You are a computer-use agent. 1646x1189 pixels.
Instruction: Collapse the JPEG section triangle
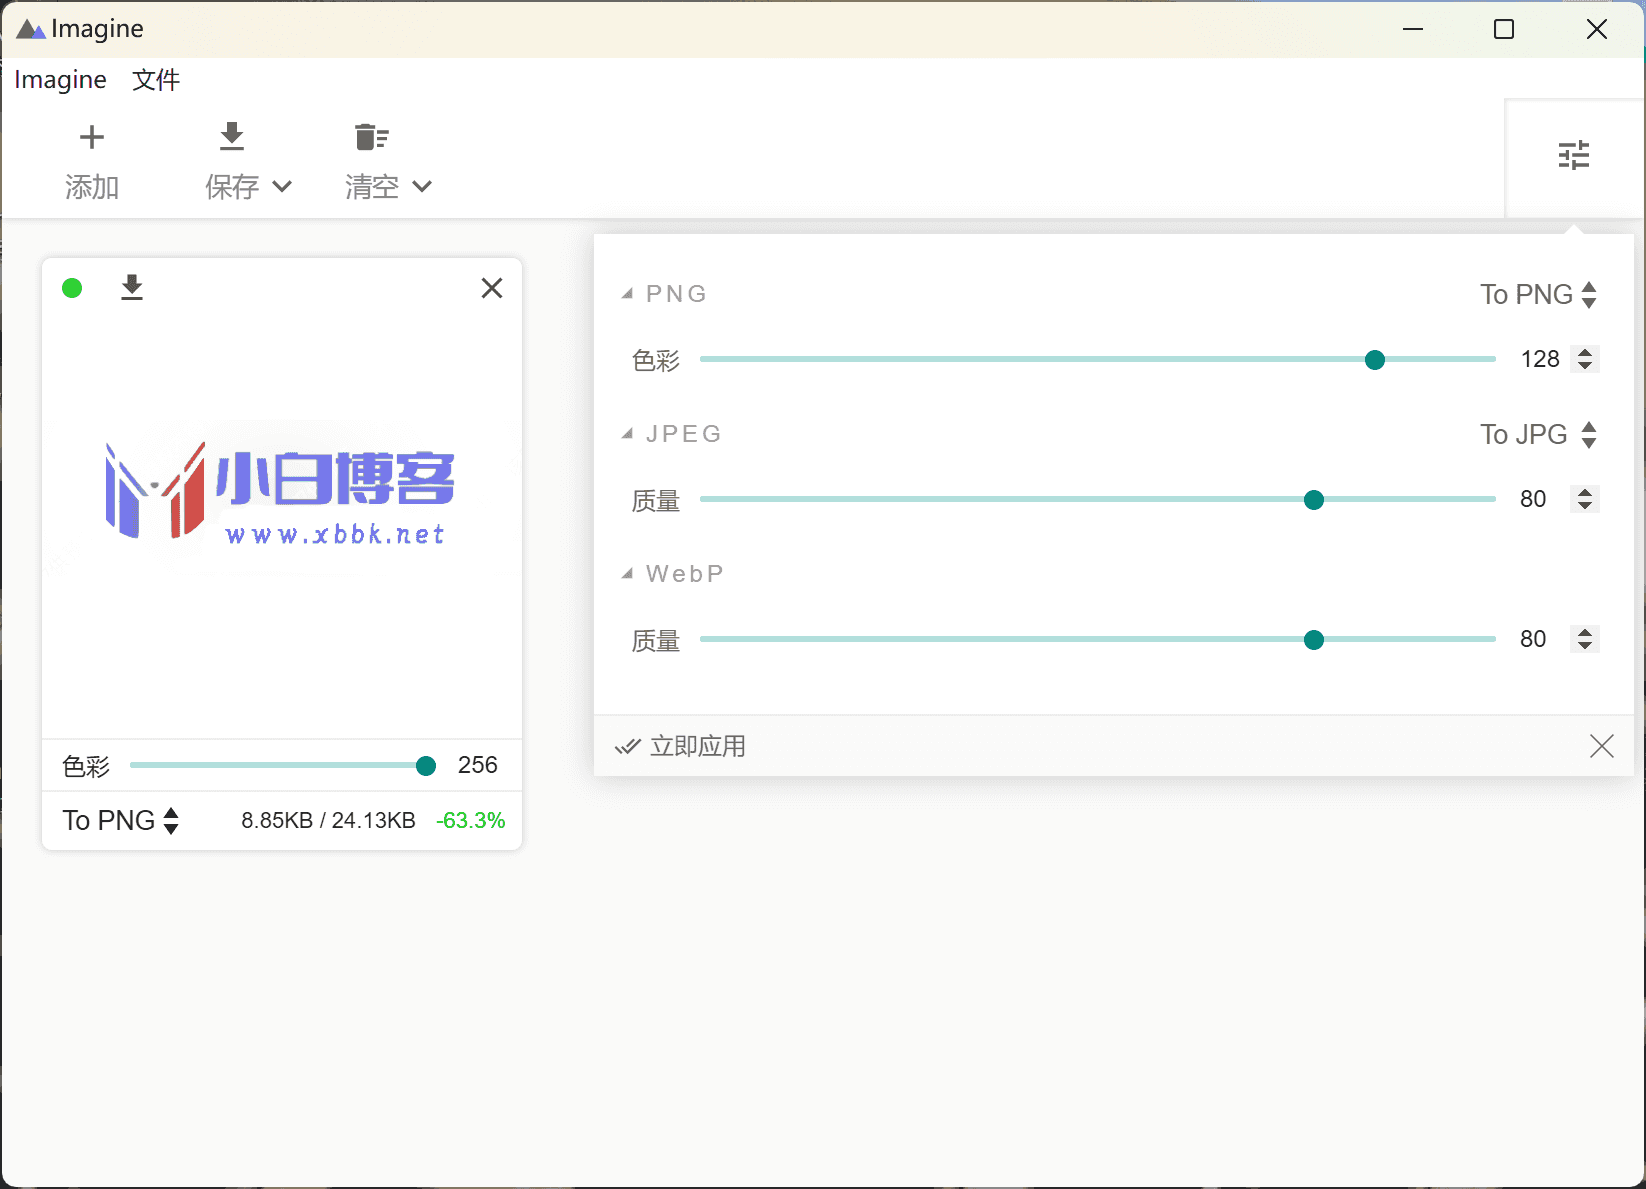(x=627, y=434)
